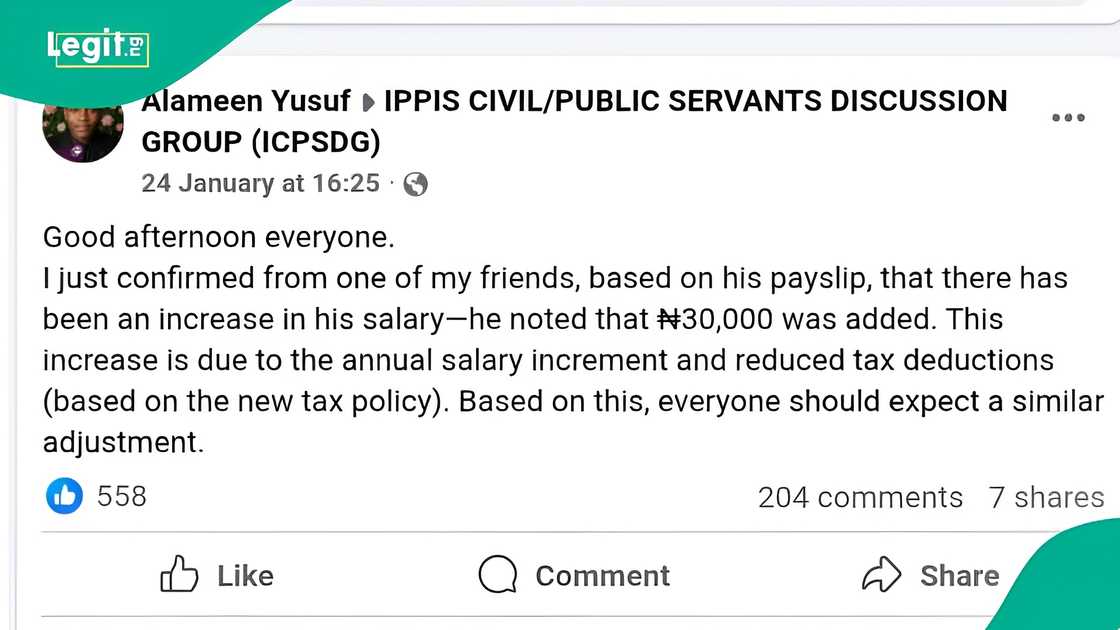
Task: Open Alameen Yusuf's profile picture
Action: 83,126
